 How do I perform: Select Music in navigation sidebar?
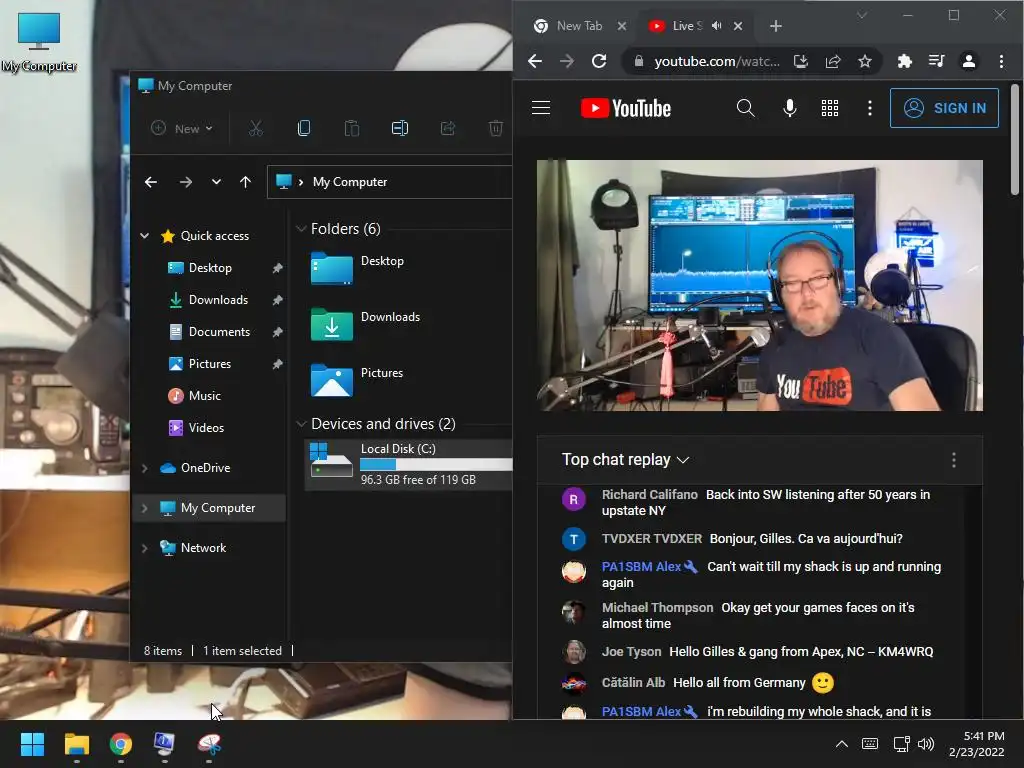204,396
